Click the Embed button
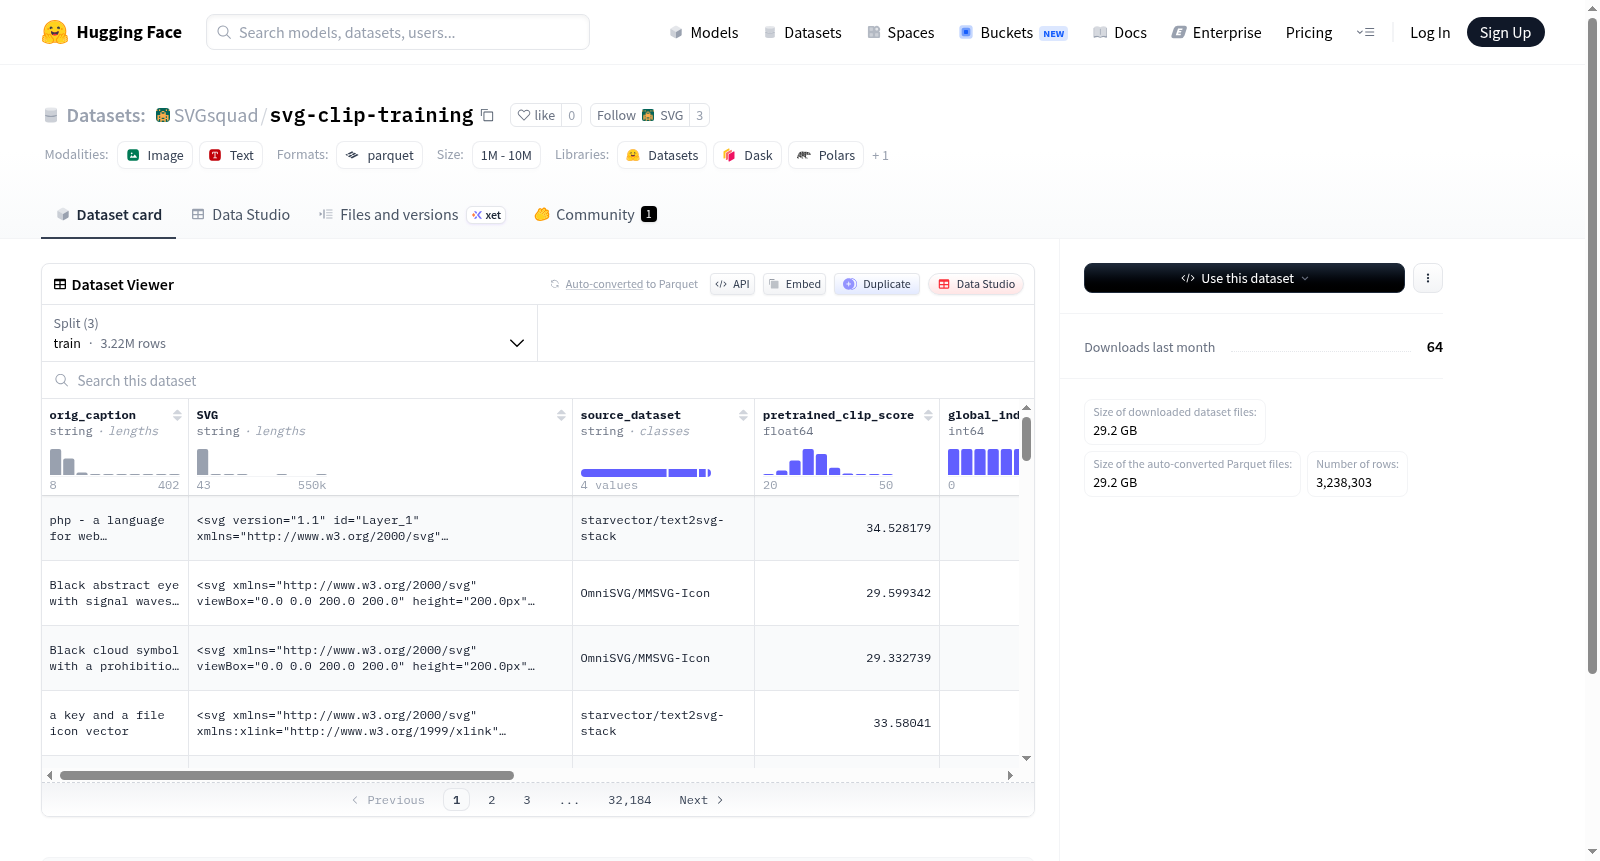 pyautogui.click(x=794, y=284)
